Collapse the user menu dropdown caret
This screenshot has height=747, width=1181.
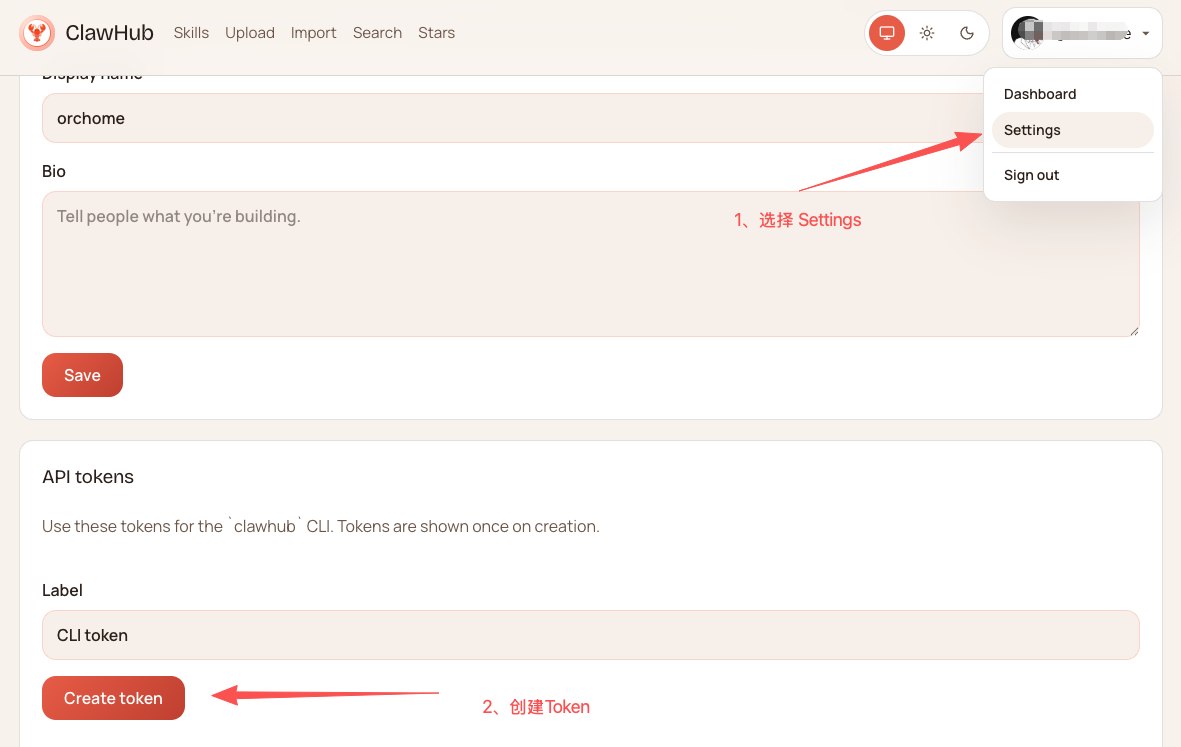point(1145,34)
